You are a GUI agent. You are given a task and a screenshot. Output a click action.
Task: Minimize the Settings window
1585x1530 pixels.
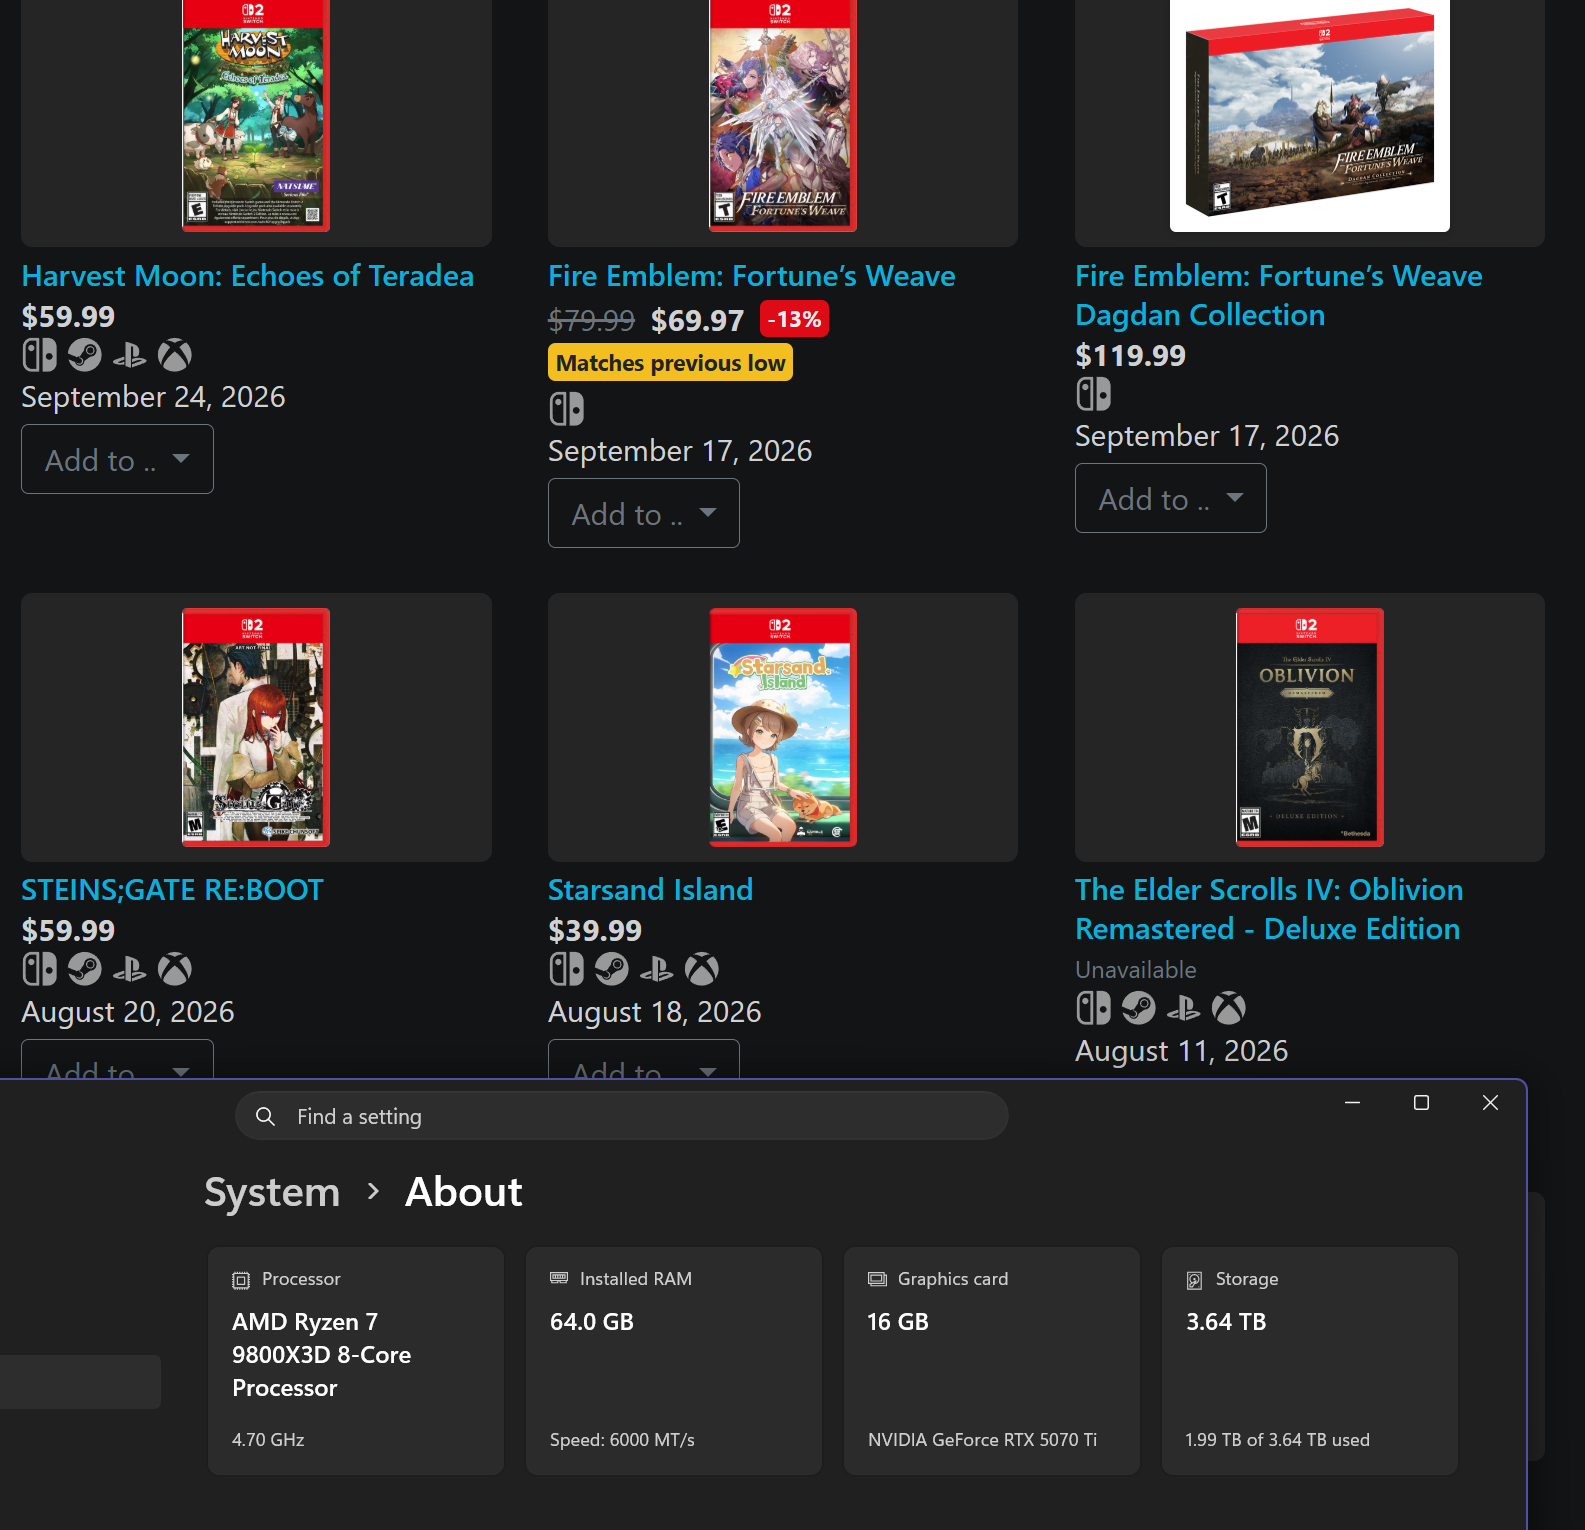[1353, 1102]
